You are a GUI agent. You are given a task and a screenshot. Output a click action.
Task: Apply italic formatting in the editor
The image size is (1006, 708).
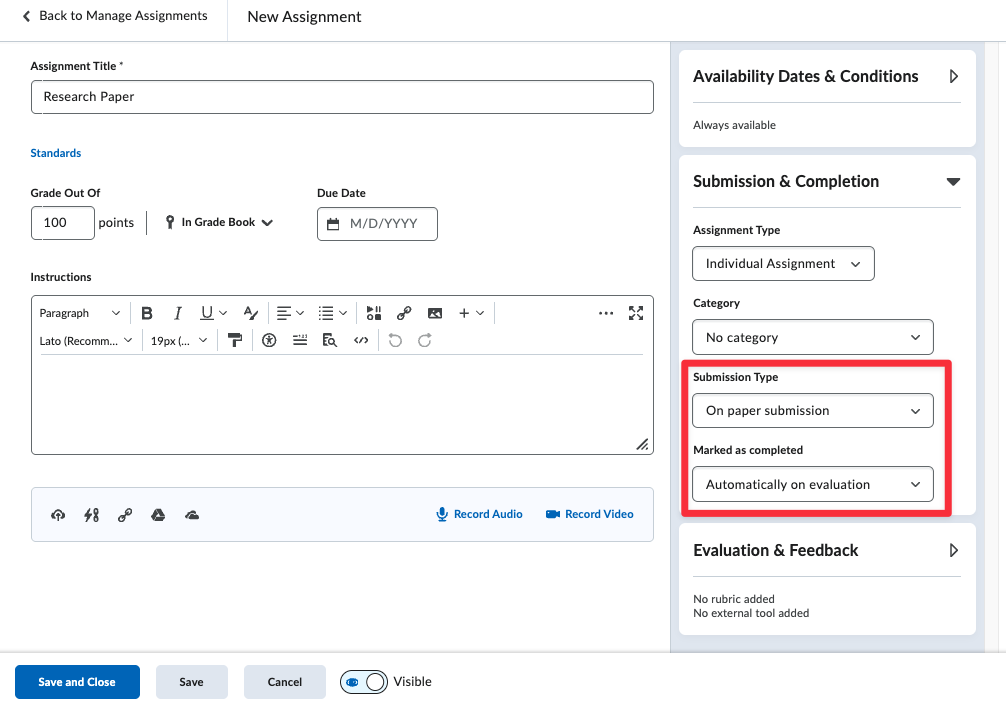[x=177, y=313]
